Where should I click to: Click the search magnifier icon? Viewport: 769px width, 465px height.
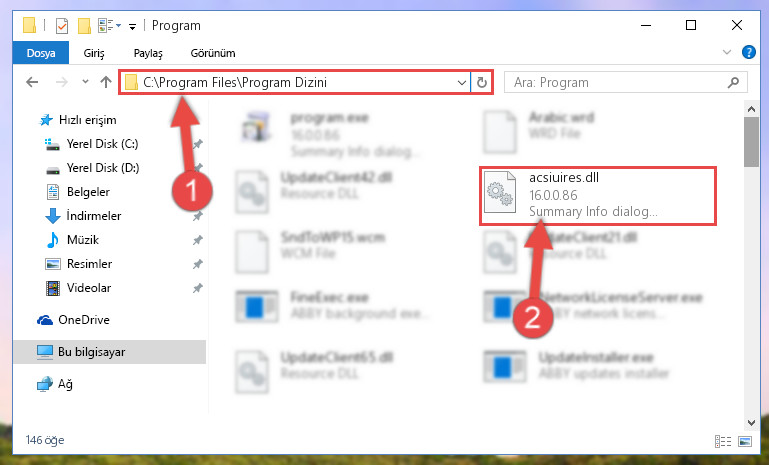733,82
